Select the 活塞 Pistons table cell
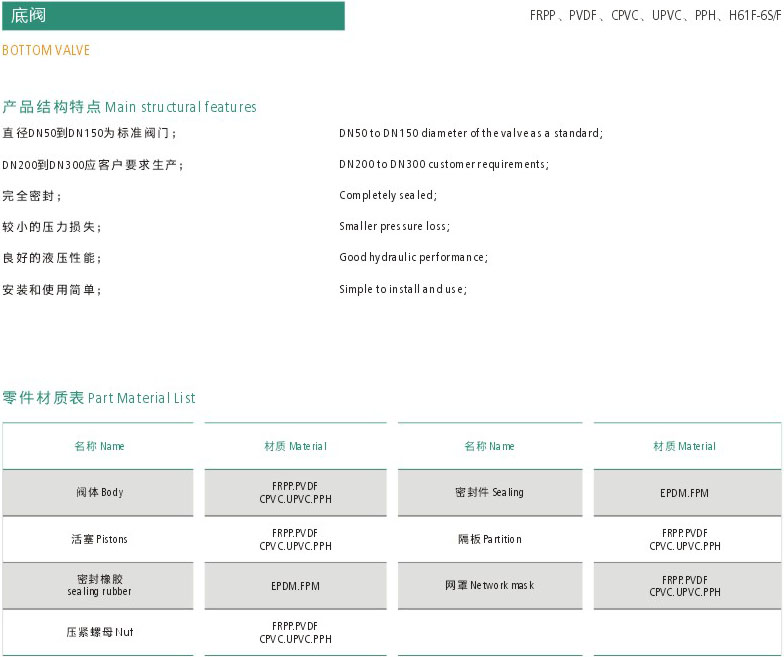784x657 pixels. click(99, 539)
